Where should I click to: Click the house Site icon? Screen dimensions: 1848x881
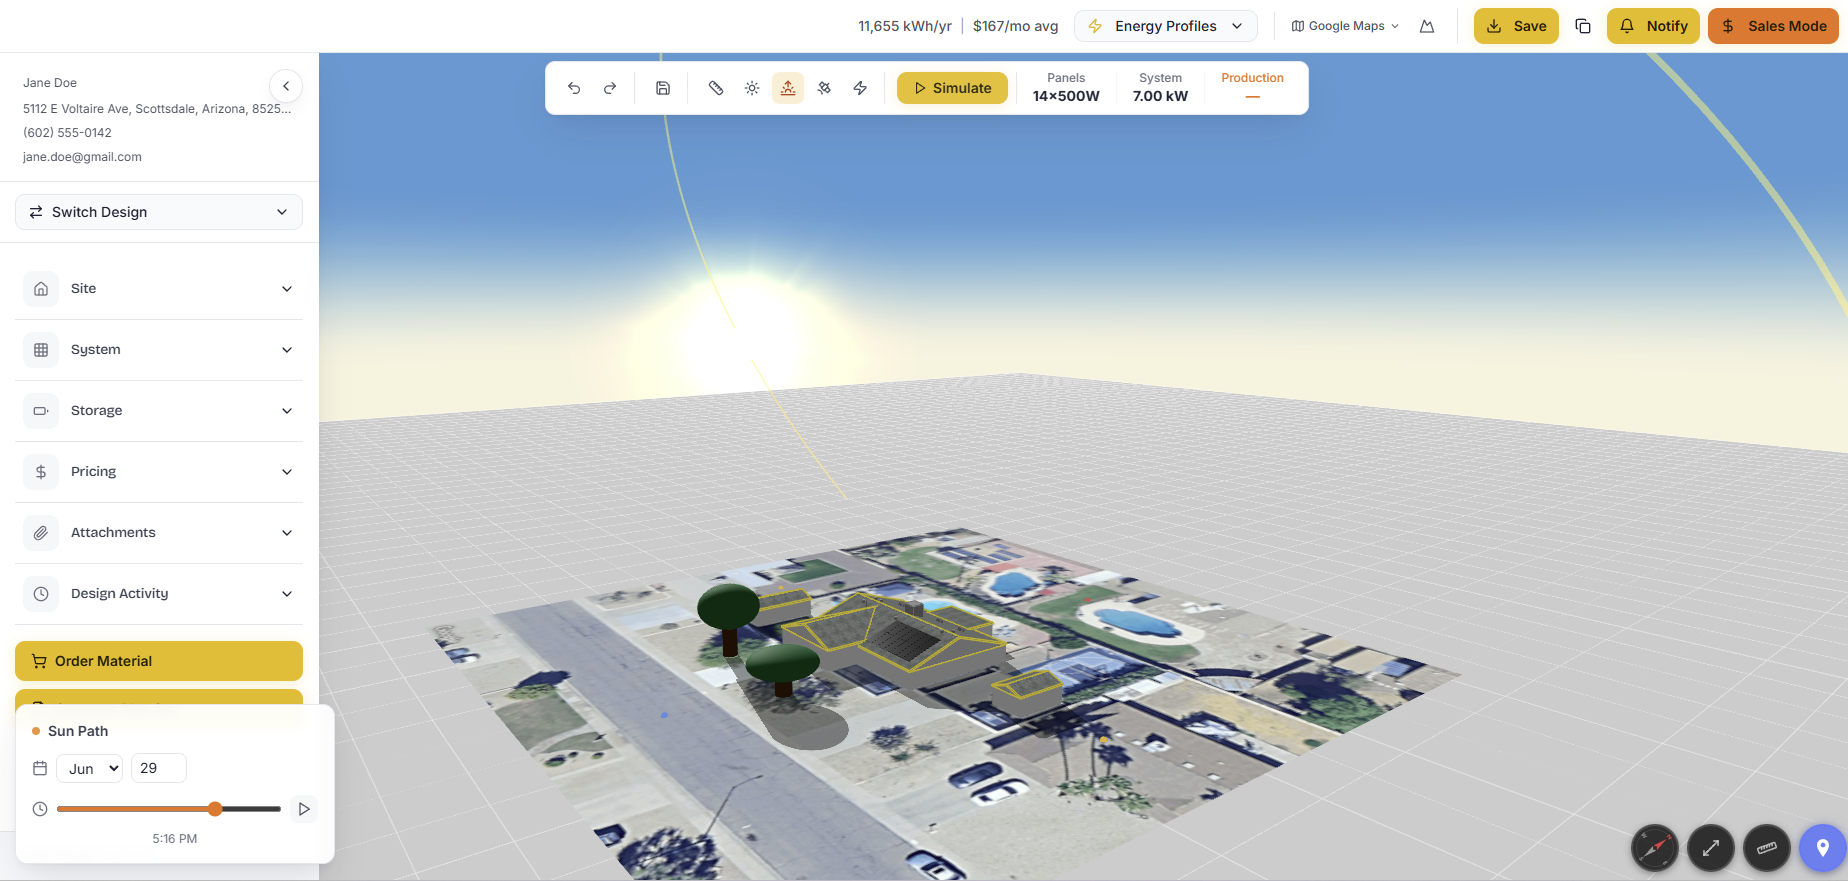(x=41, y=289)
